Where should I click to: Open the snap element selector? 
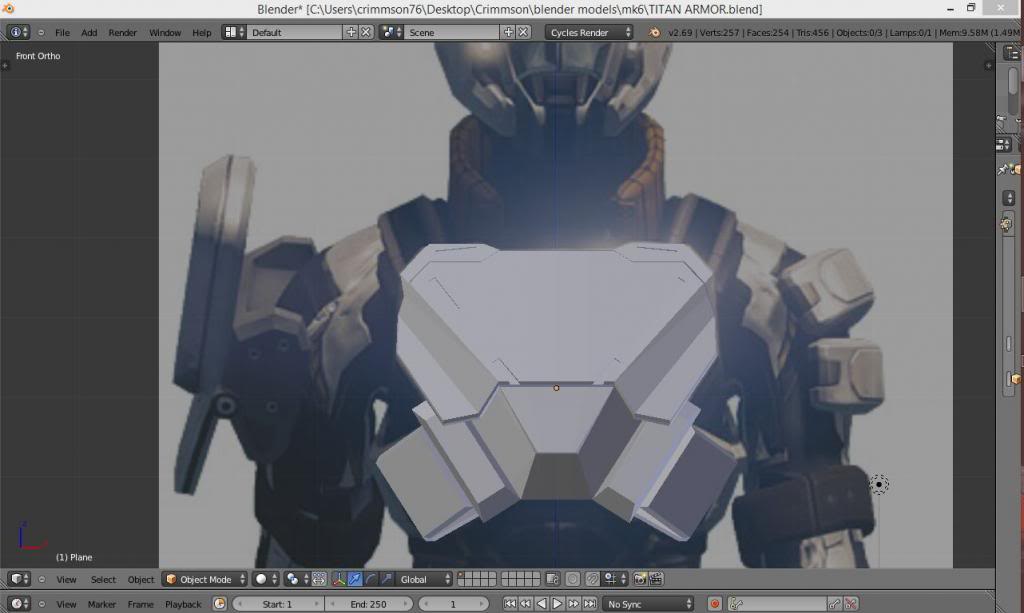615,579
